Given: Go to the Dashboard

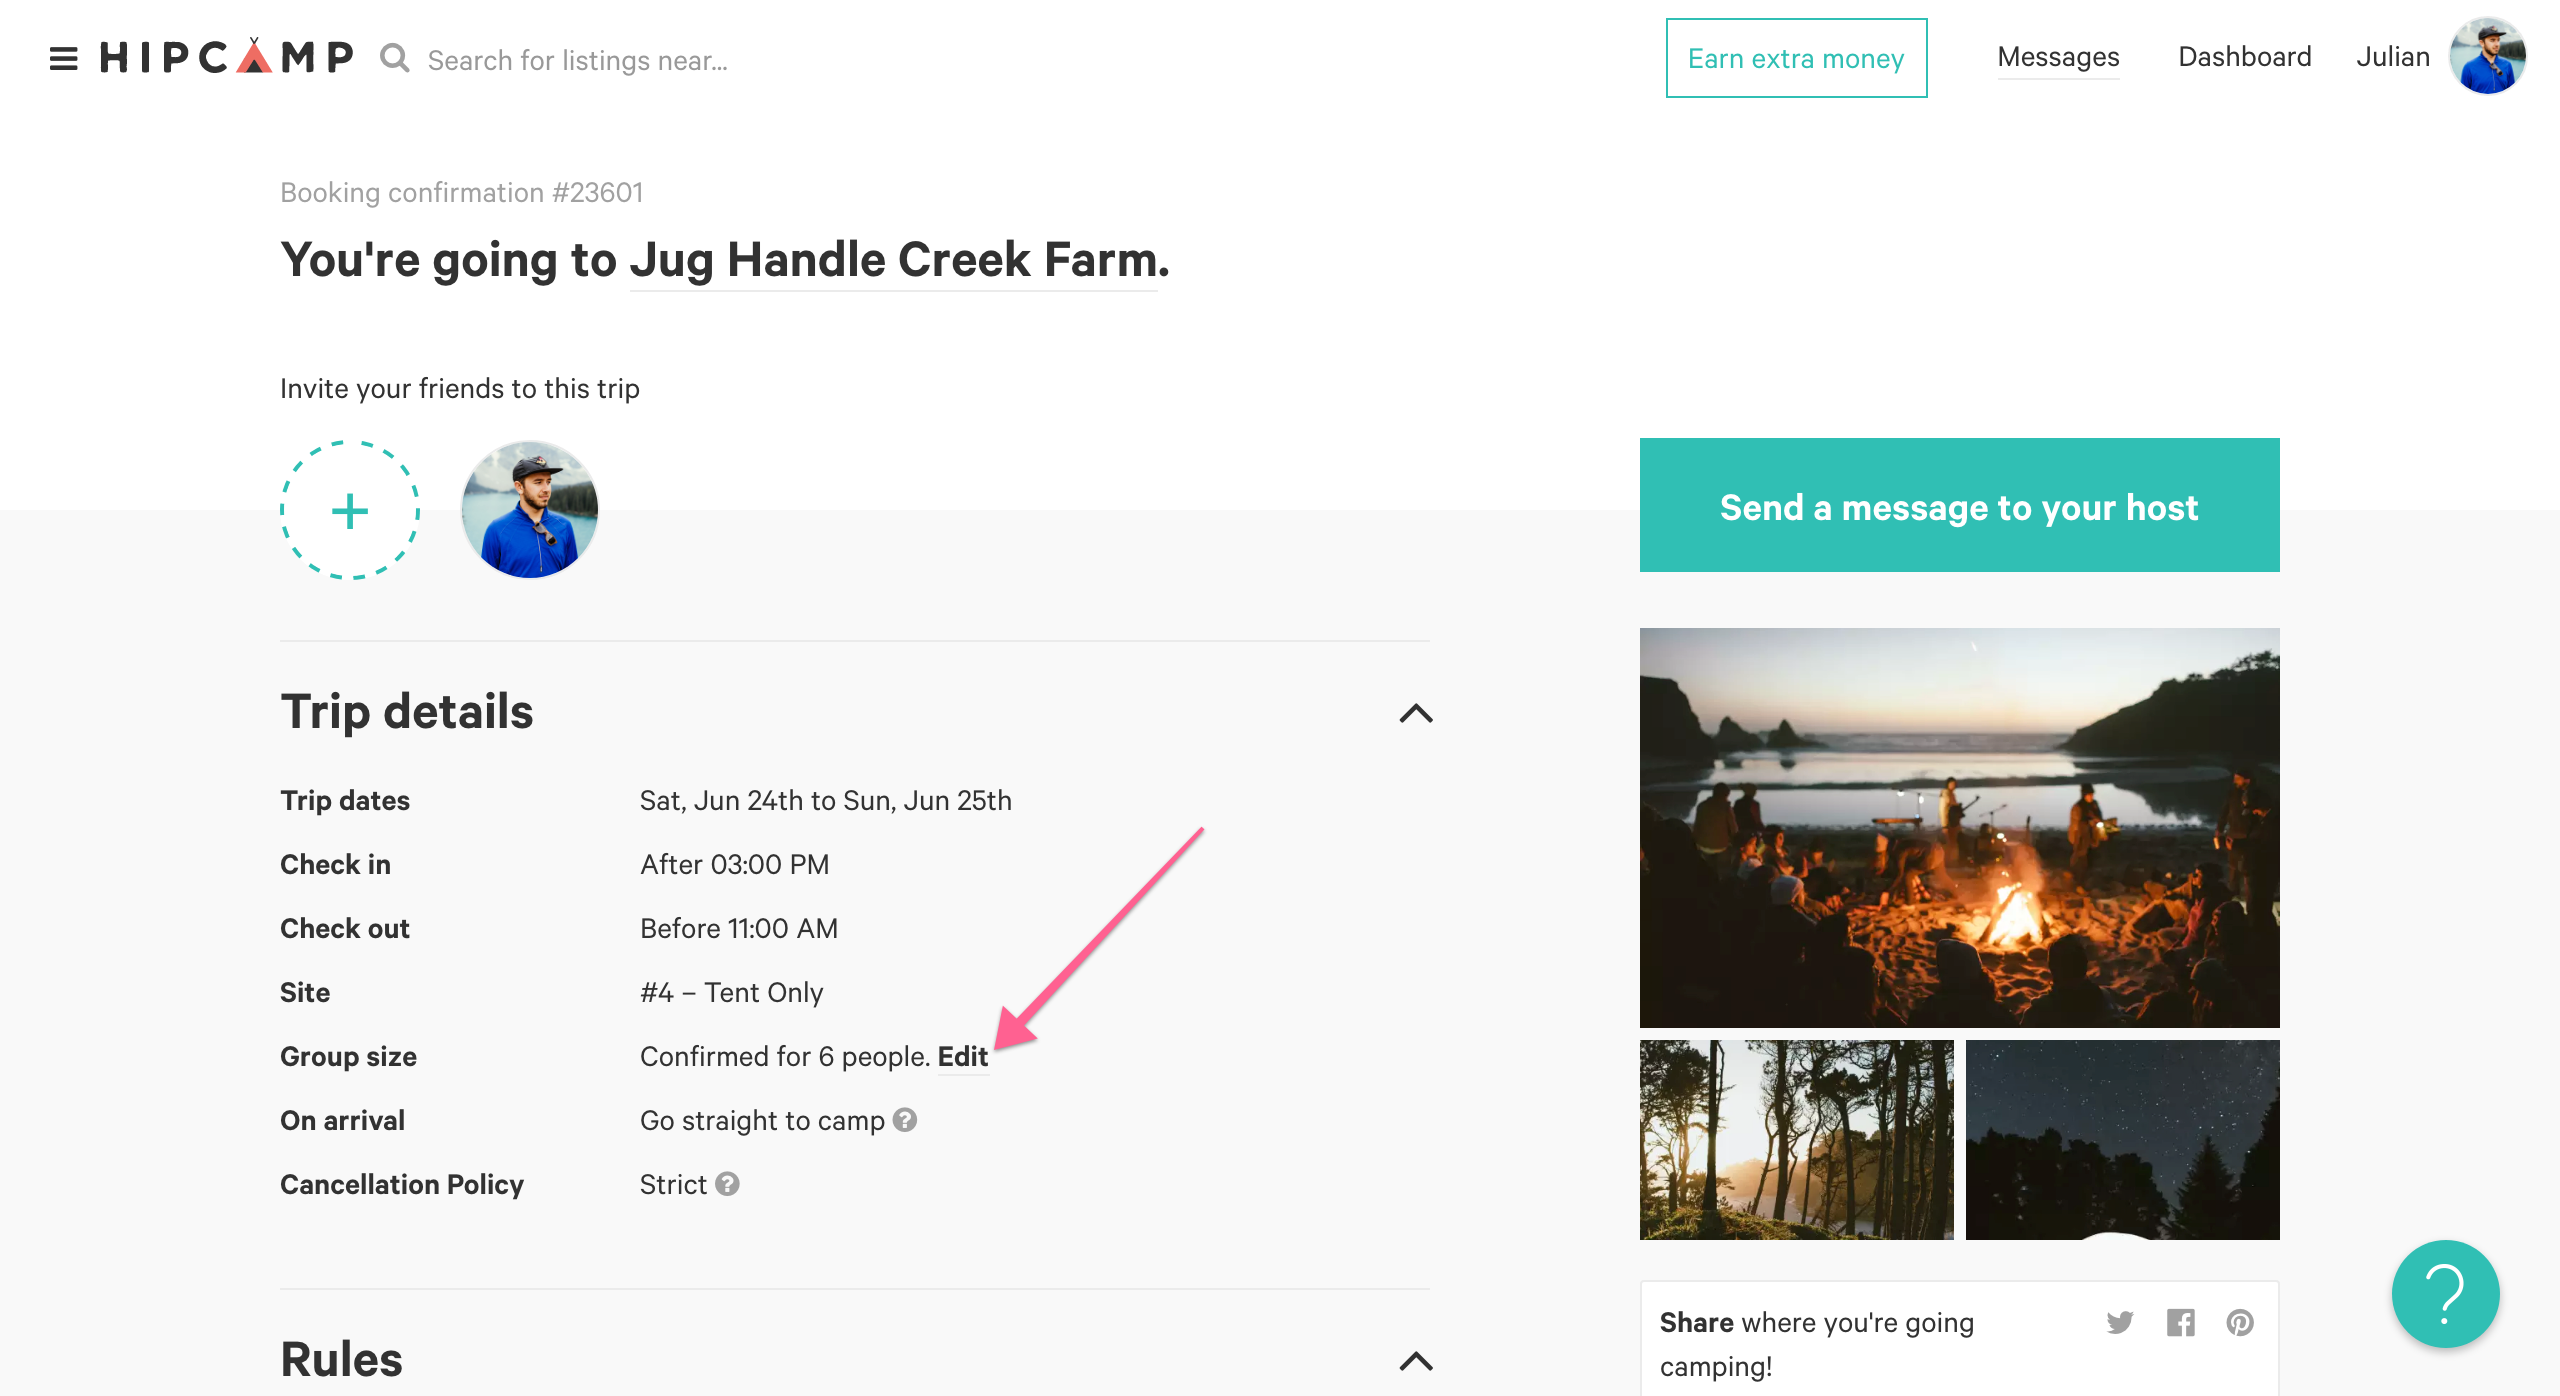Looking at the screenshot, I should 2245,57.
